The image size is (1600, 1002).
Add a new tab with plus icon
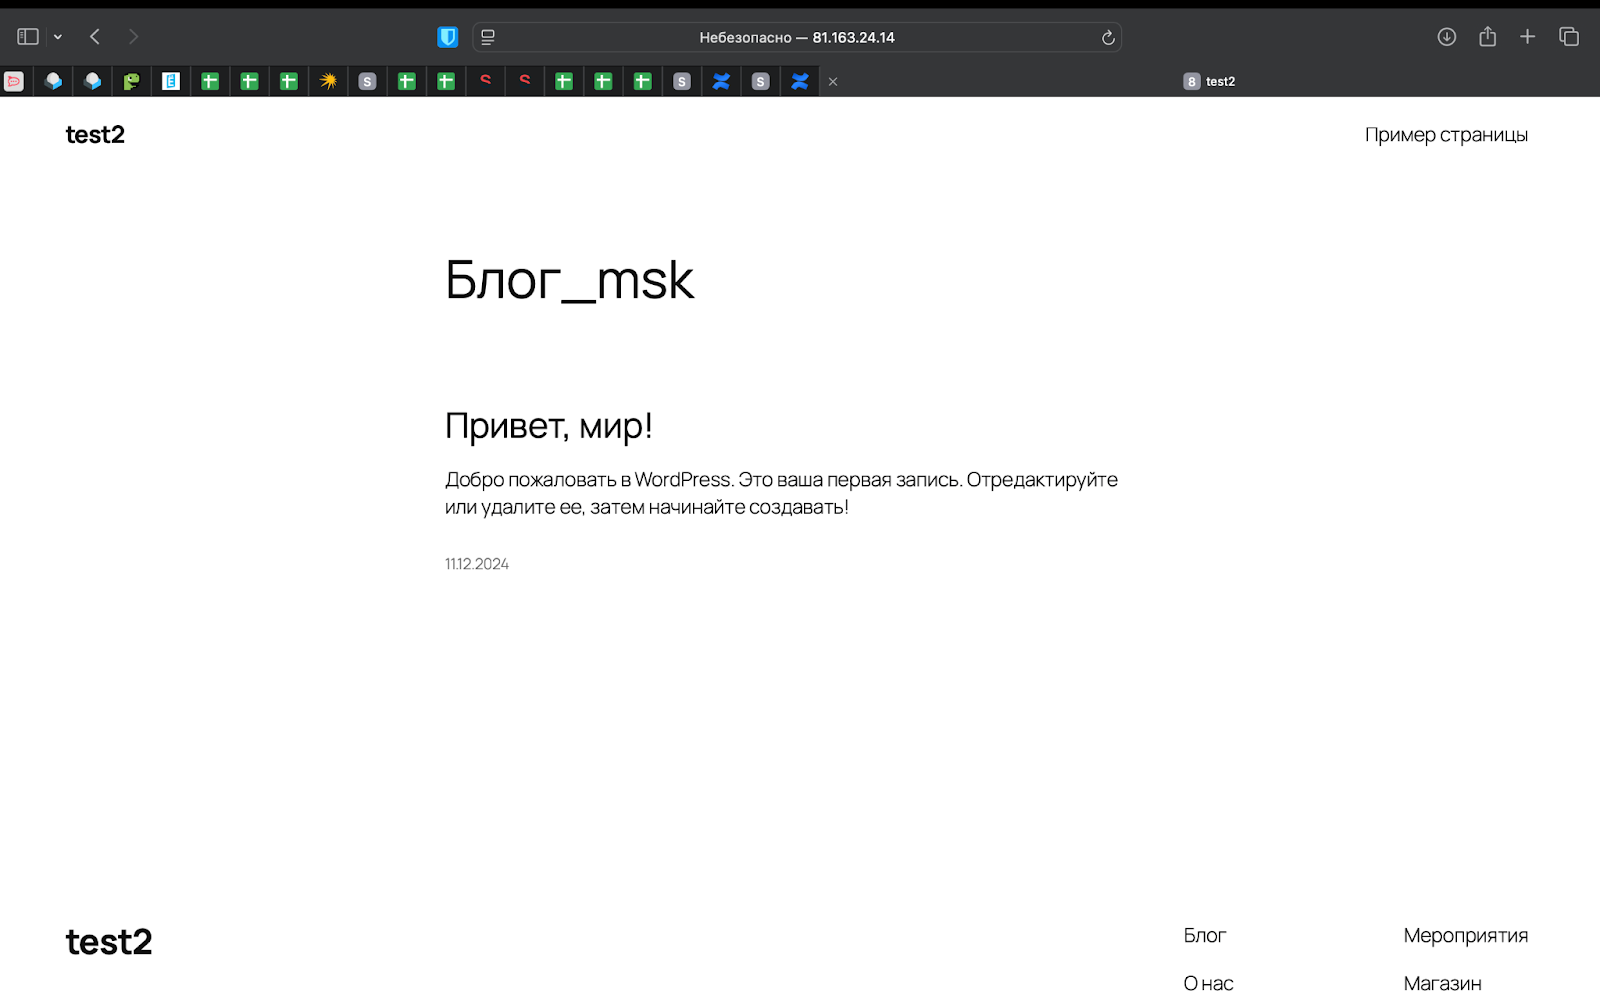[1527, 37]
